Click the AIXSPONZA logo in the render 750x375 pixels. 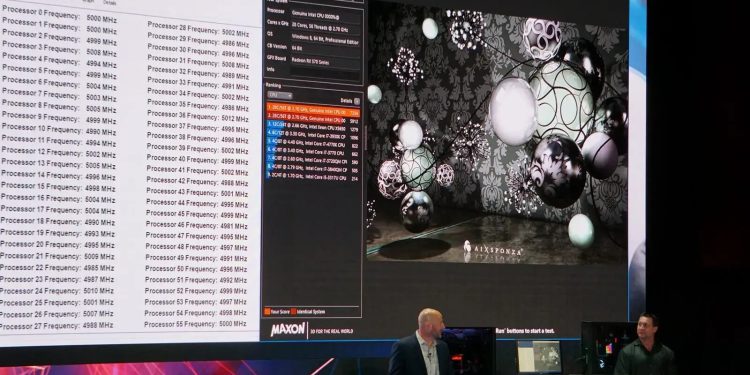(x=493, y=249)
